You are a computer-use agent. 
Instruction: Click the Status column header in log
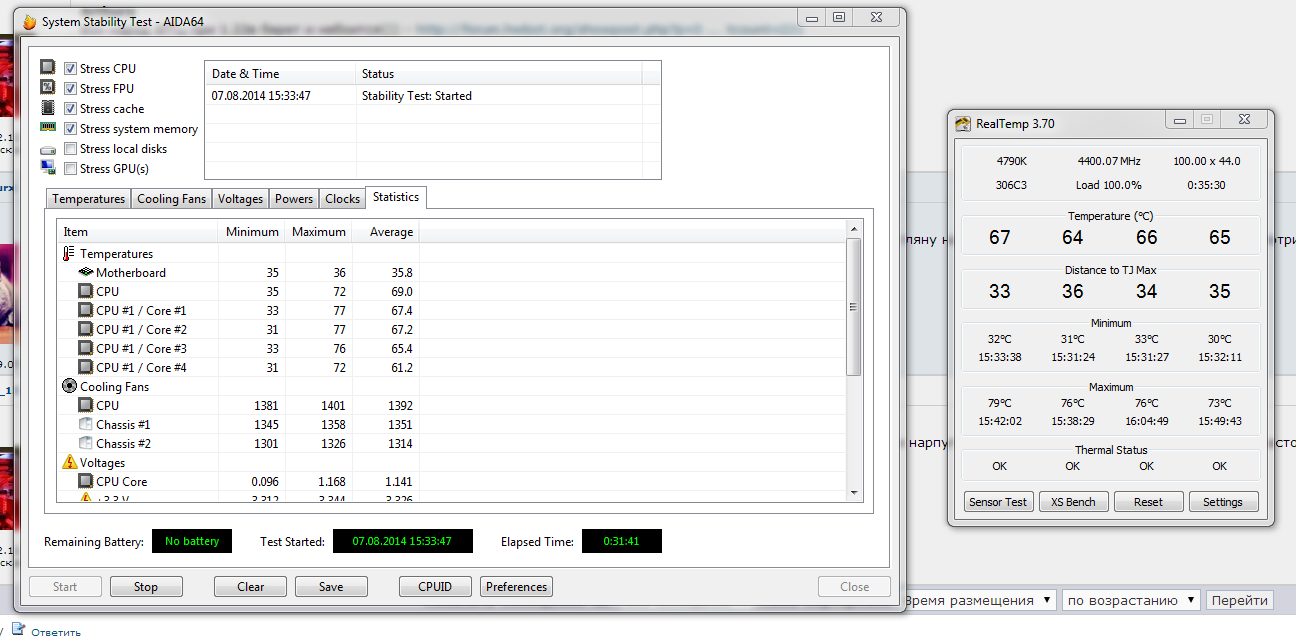click(x=499, y=74)
